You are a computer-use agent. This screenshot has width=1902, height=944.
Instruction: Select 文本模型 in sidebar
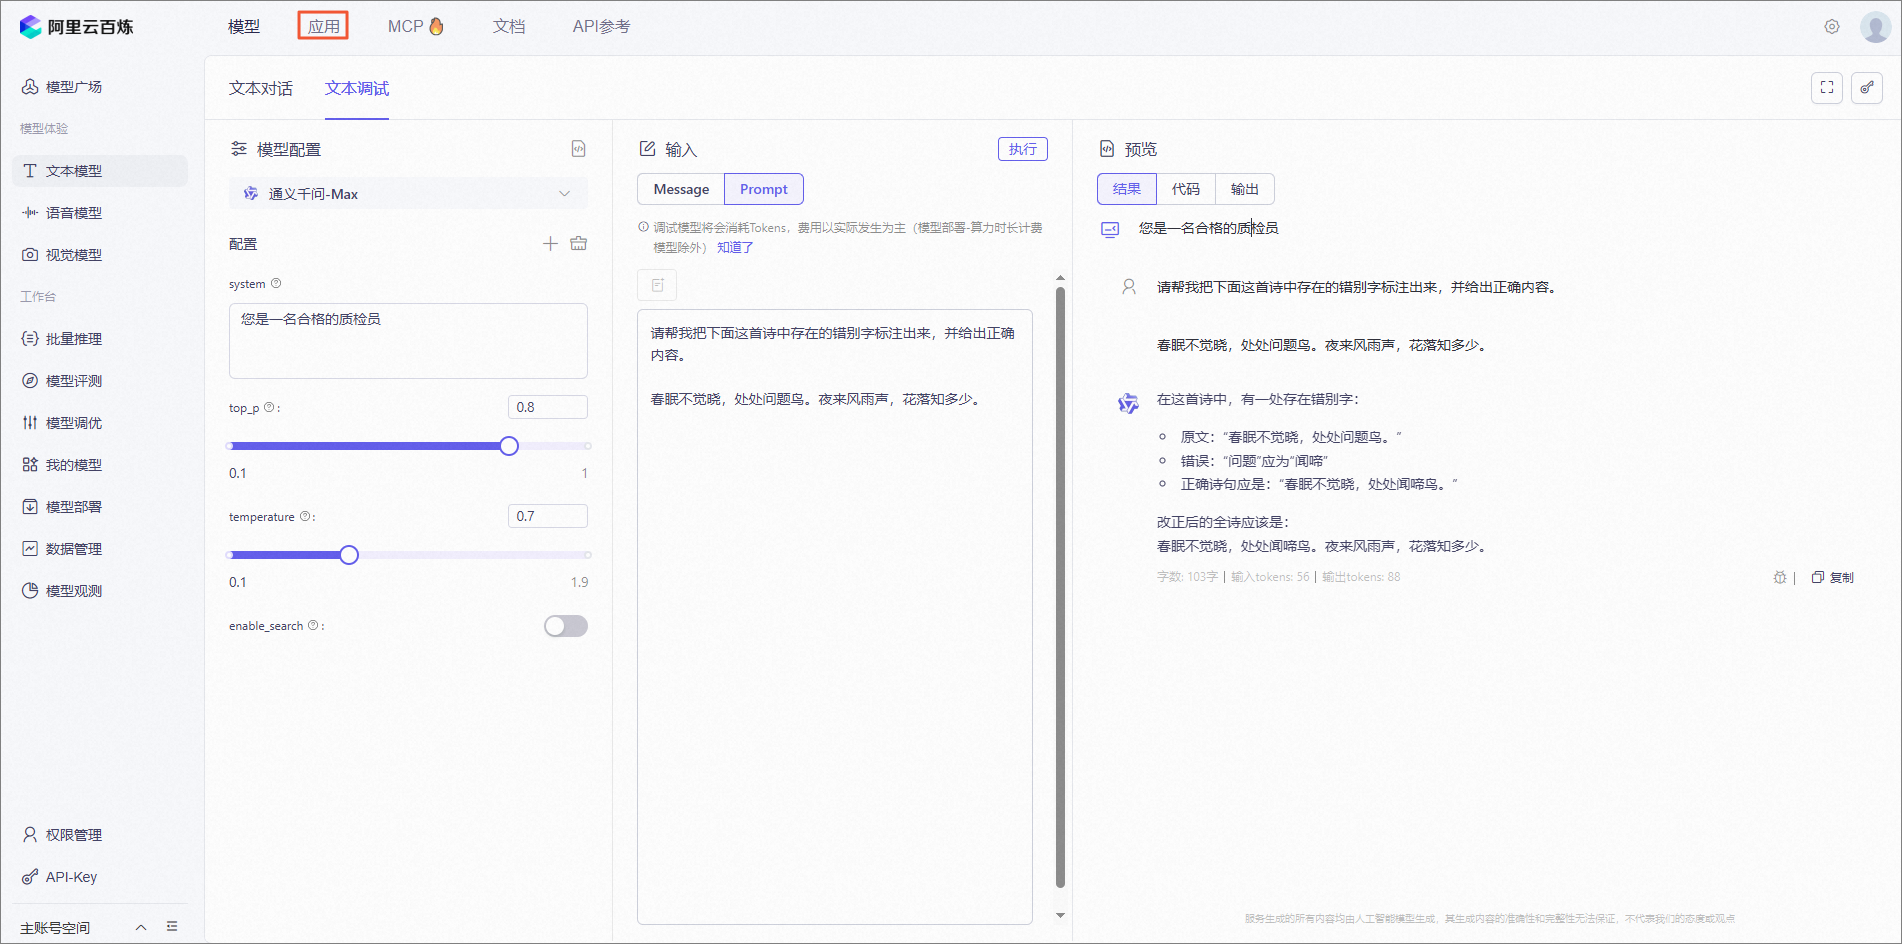100,171
